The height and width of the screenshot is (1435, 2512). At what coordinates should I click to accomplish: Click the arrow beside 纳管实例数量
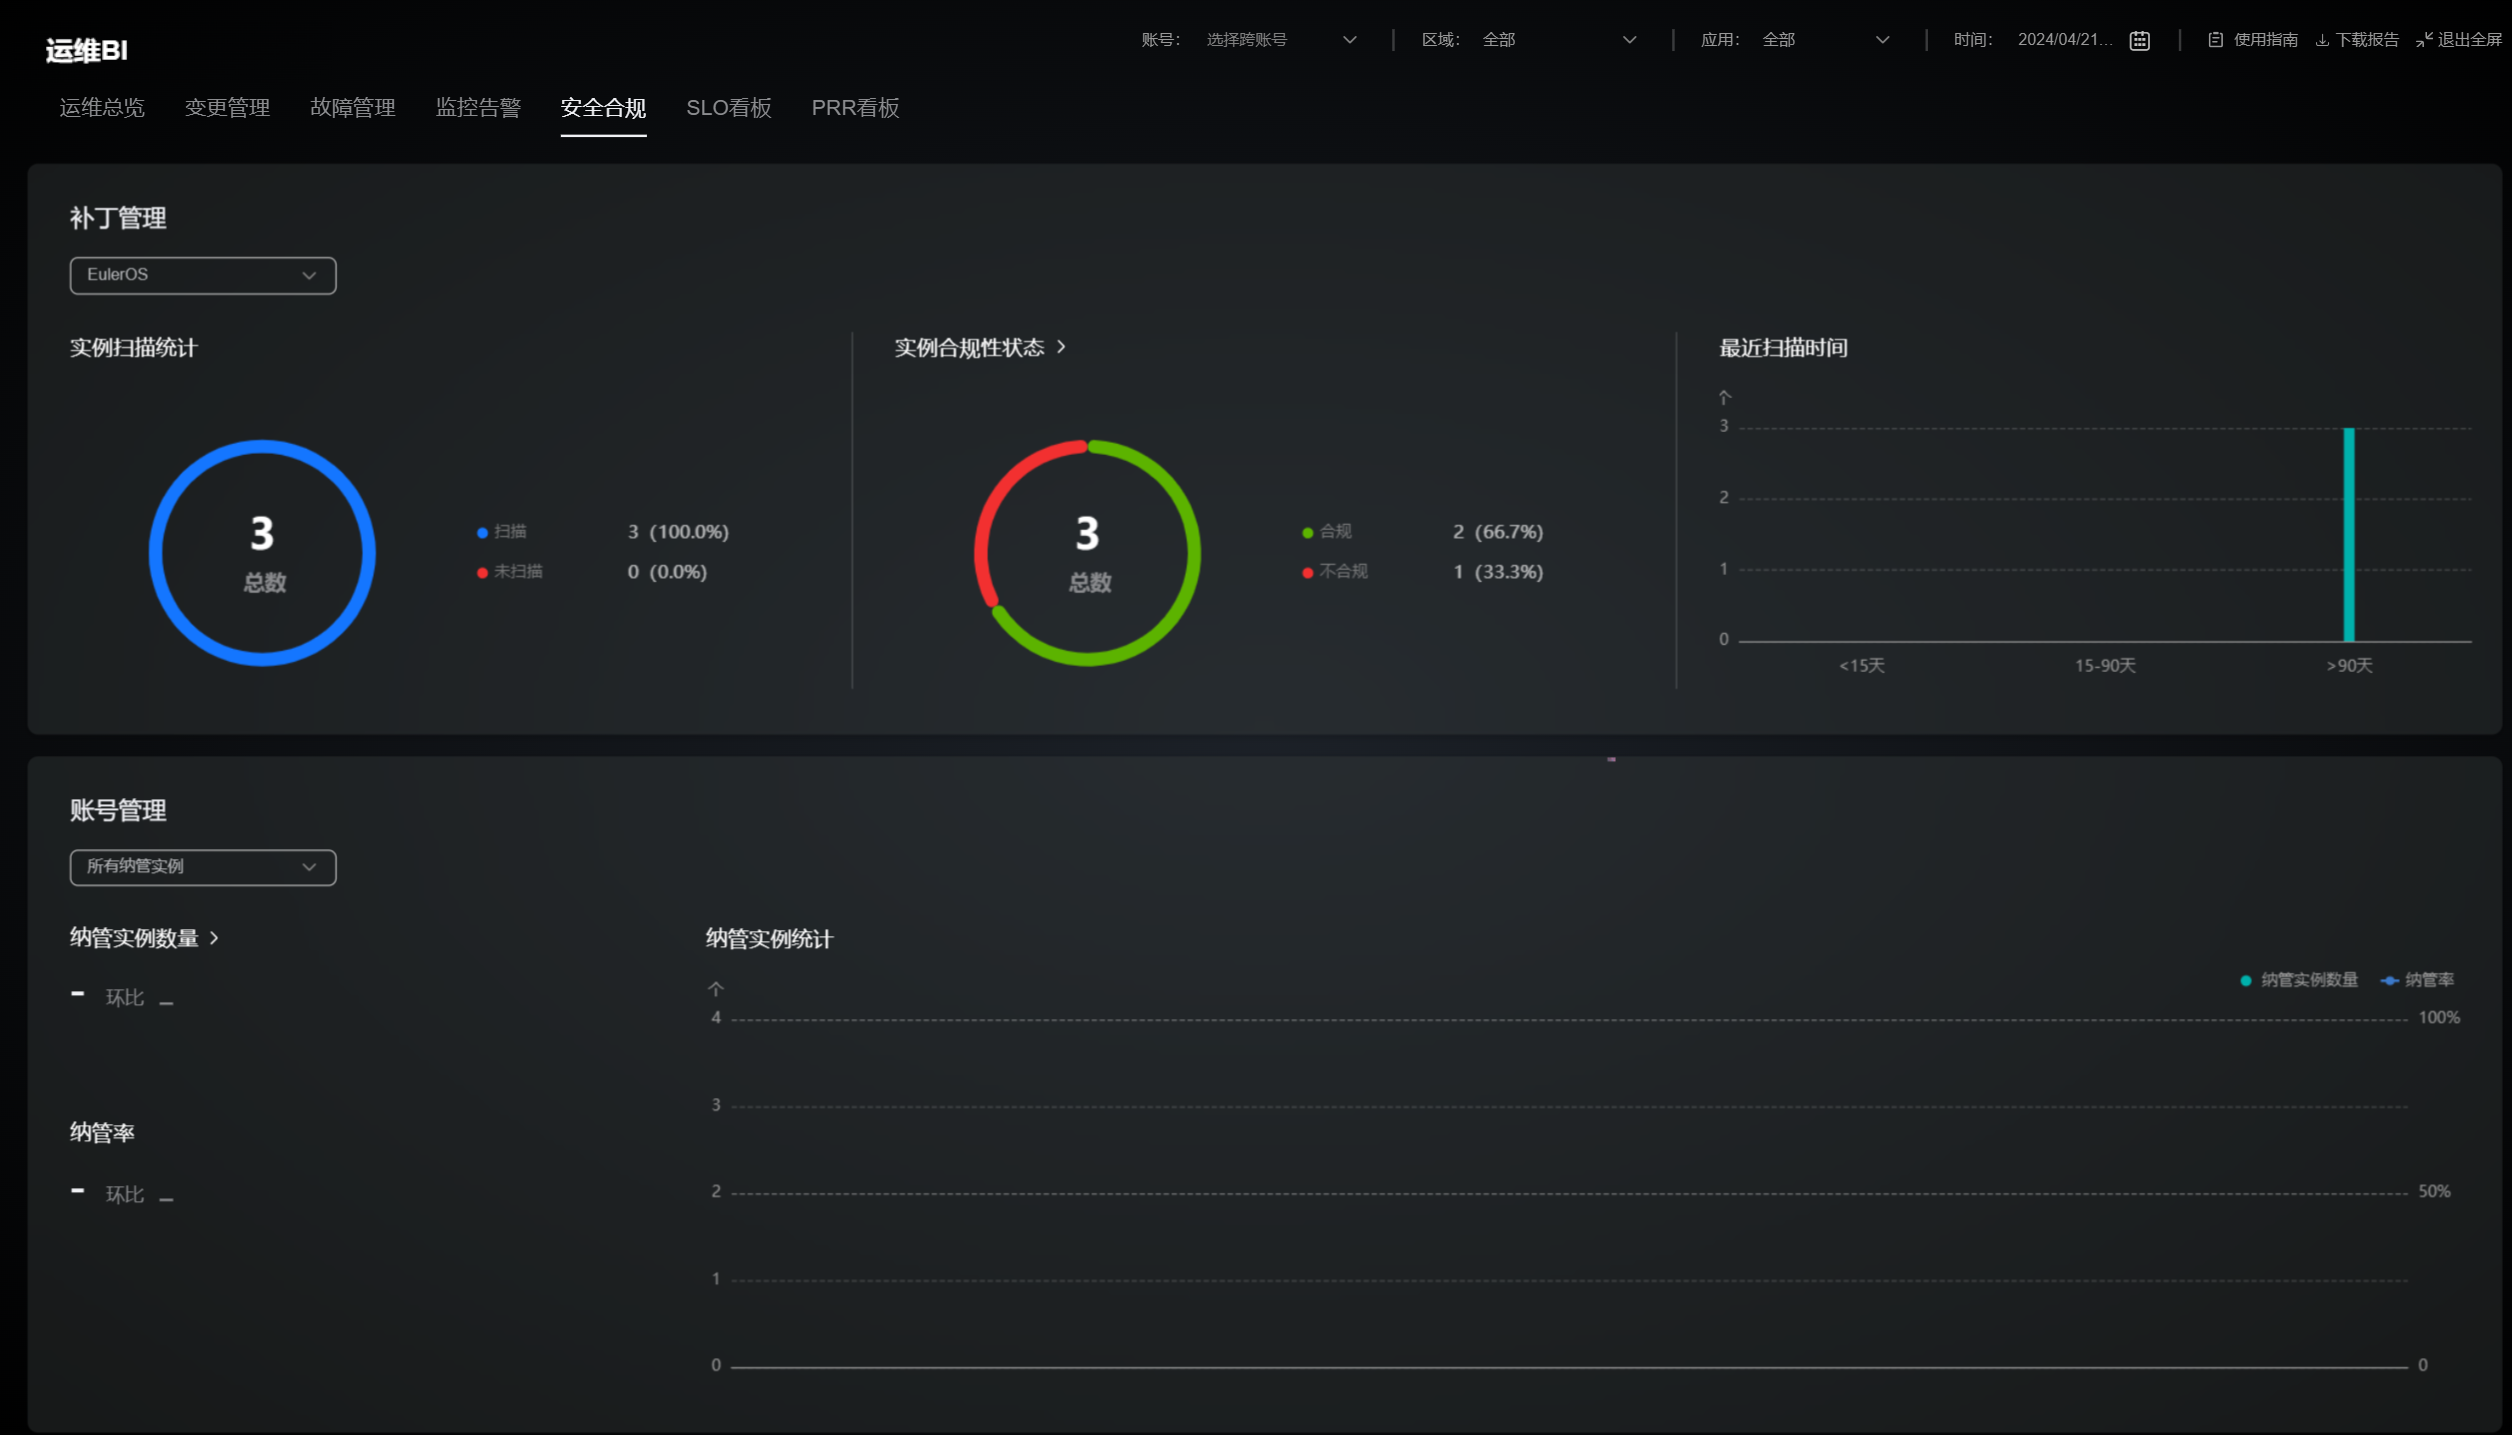point(213,937)
